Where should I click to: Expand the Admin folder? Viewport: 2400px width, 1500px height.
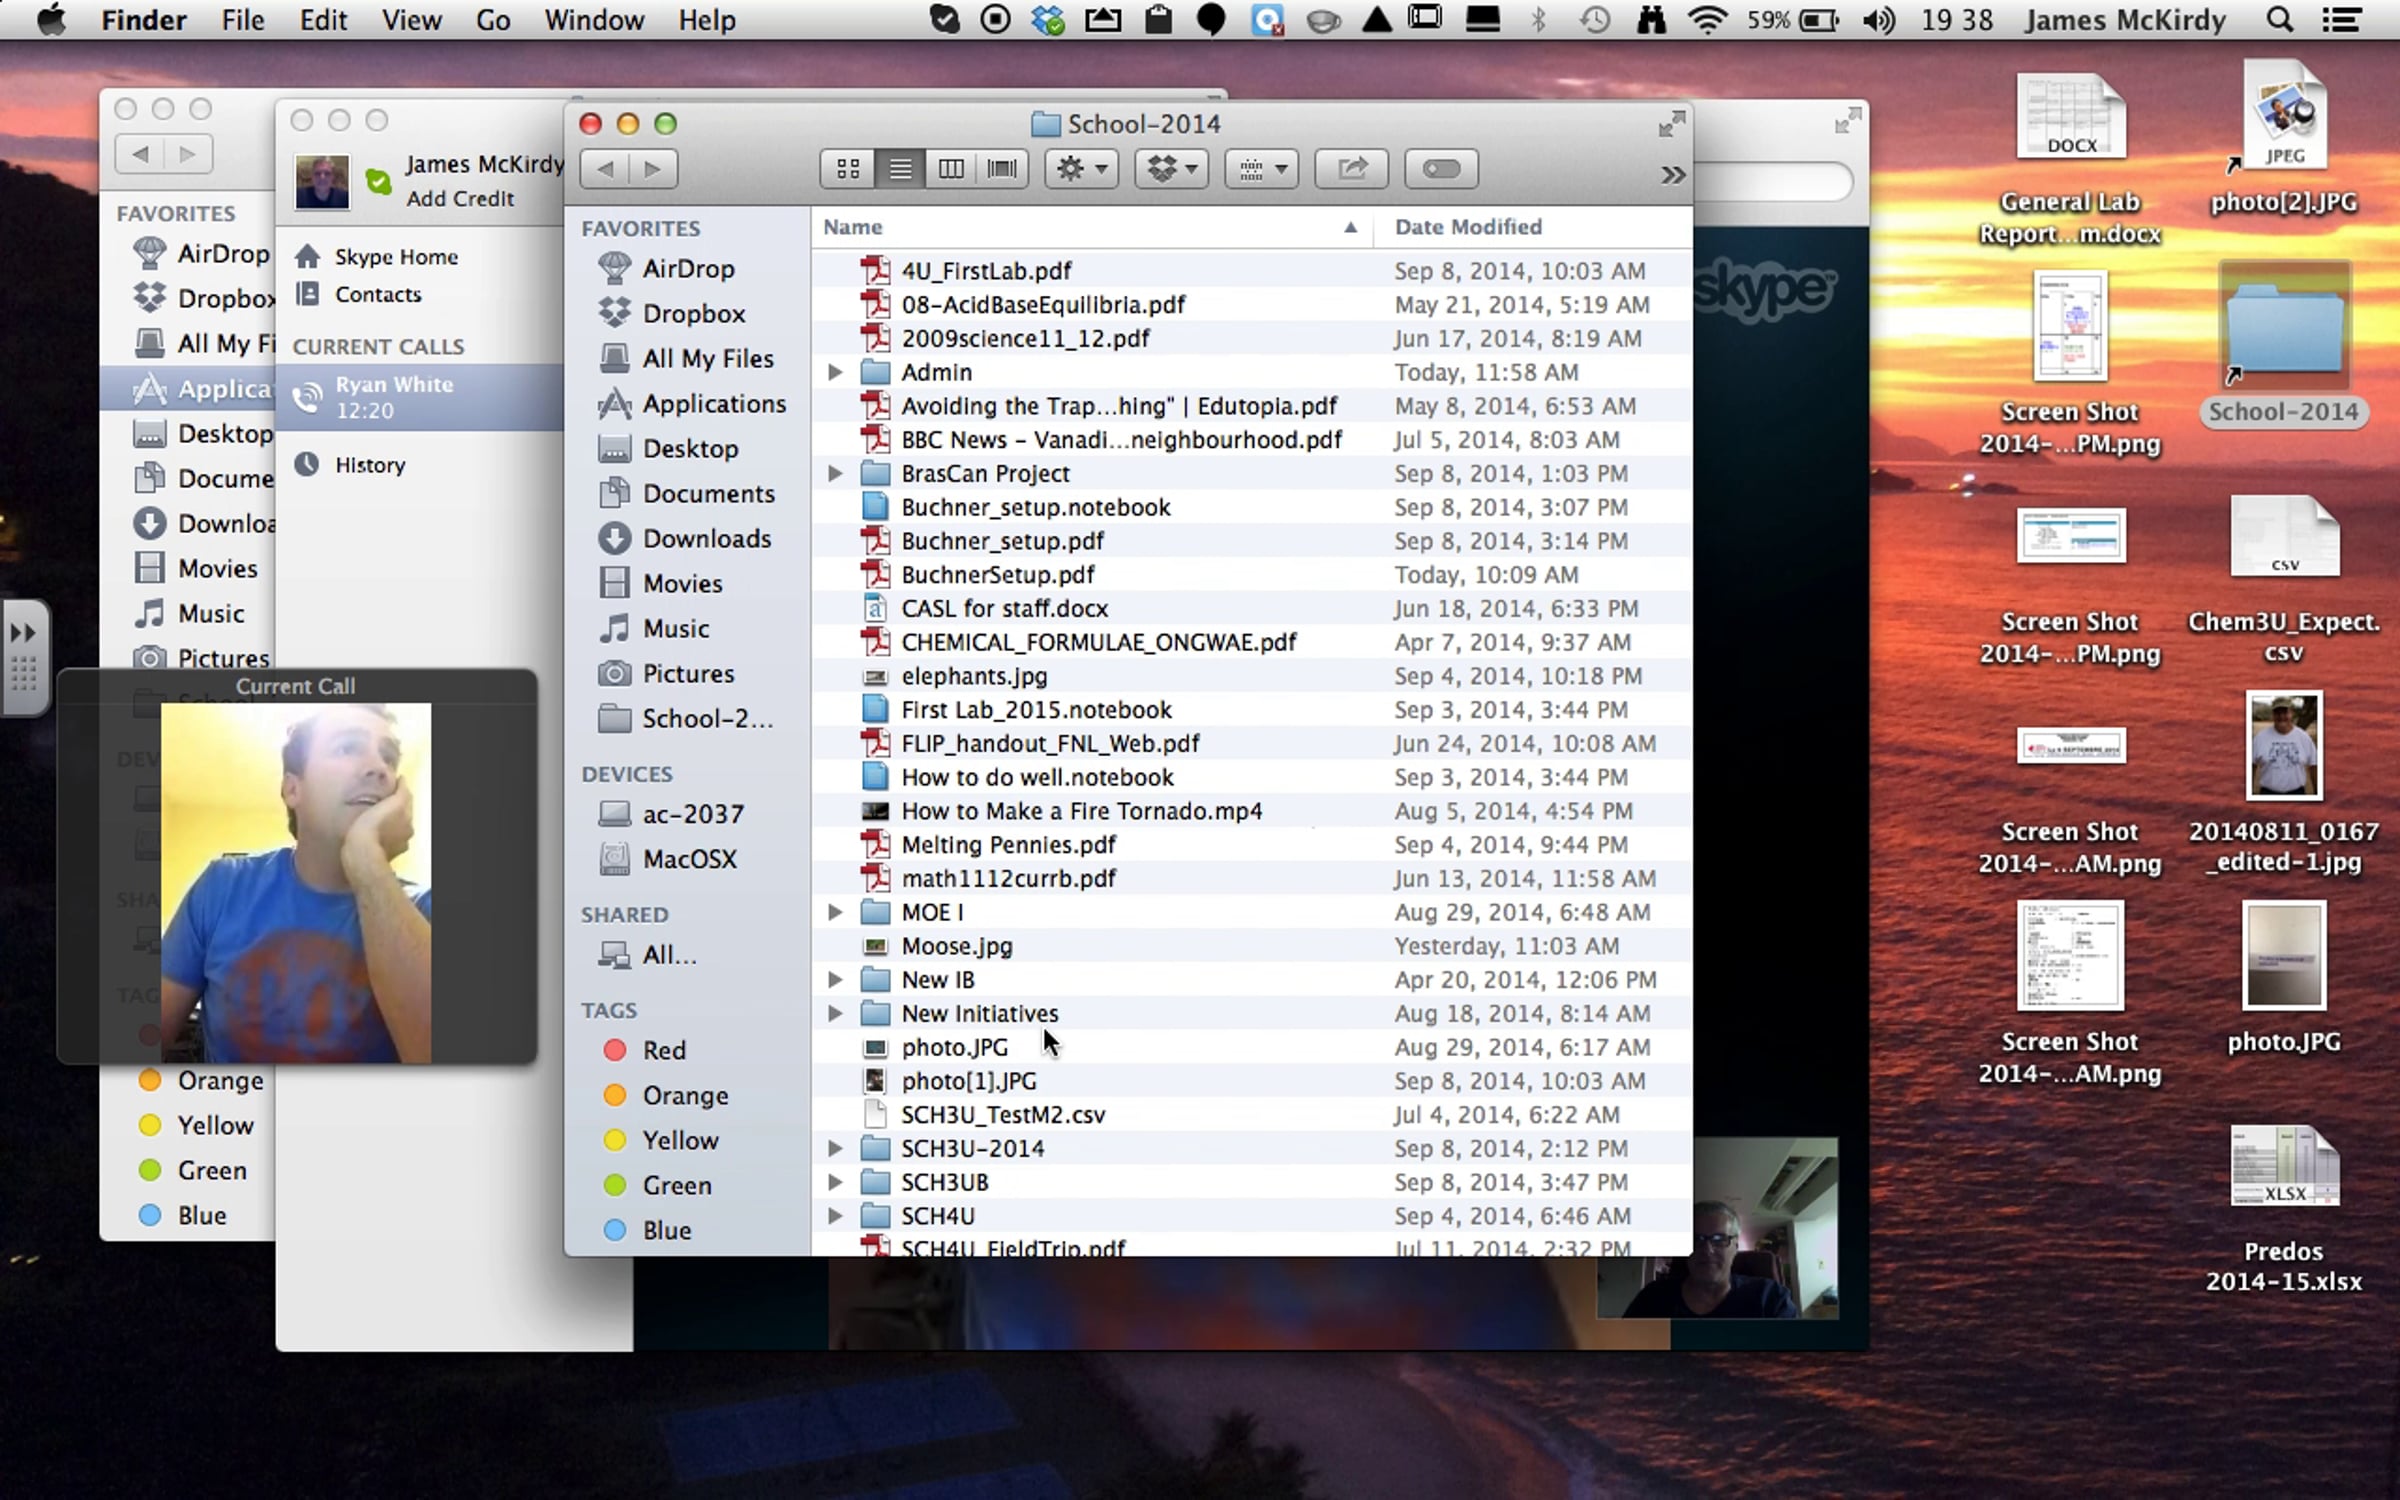(x=835, y=372)
